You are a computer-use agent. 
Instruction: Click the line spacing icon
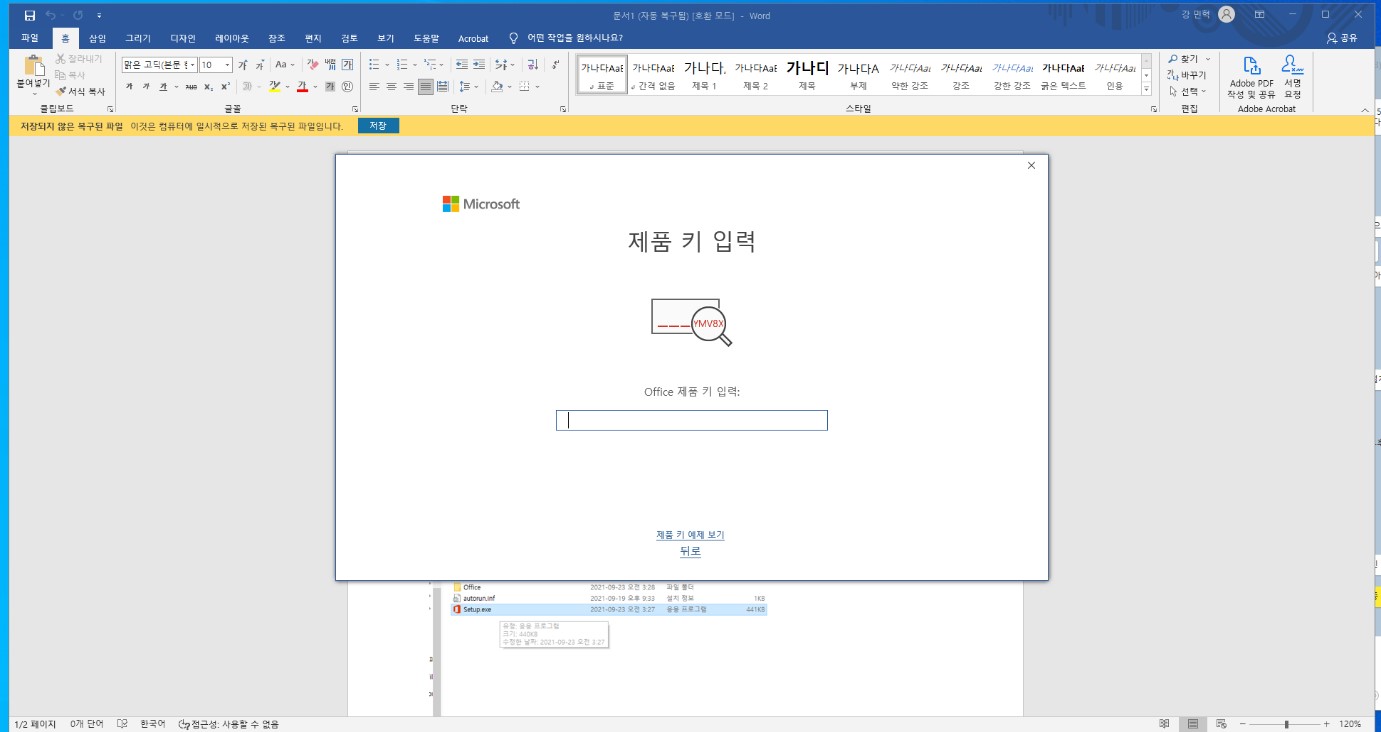464,87
